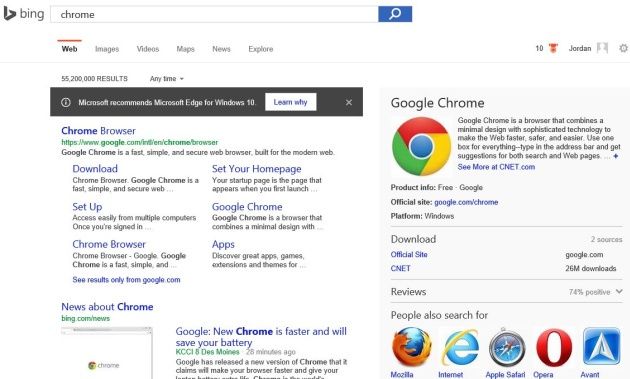Click the Bing logo
Image resolution: width=630 pixels, height=379 pixels.
click(24, 14)
